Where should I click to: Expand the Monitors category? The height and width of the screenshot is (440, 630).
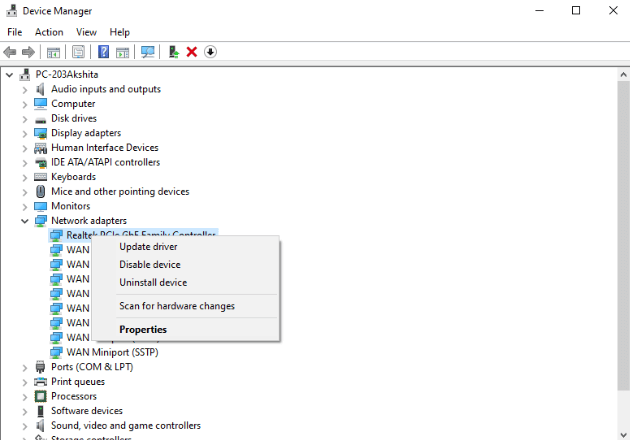coord(25,207)
